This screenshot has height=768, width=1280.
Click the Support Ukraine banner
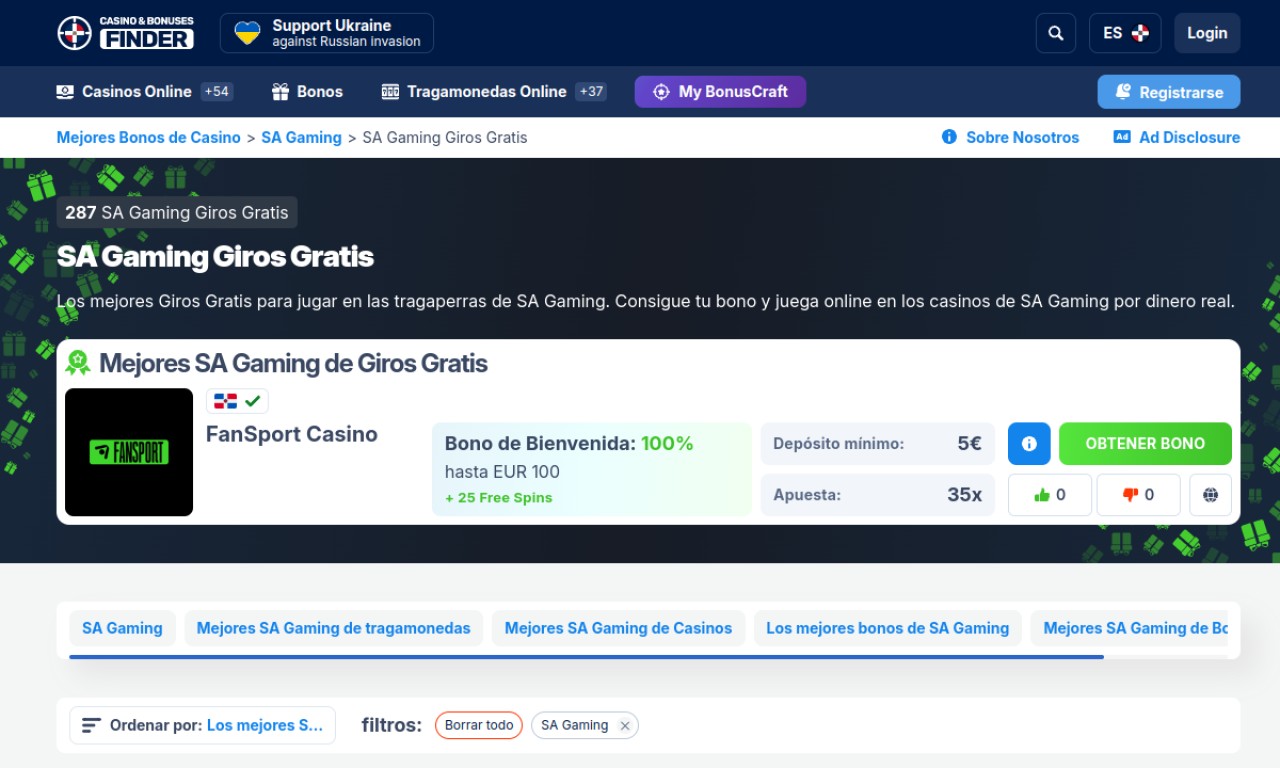tap(327, 33)
